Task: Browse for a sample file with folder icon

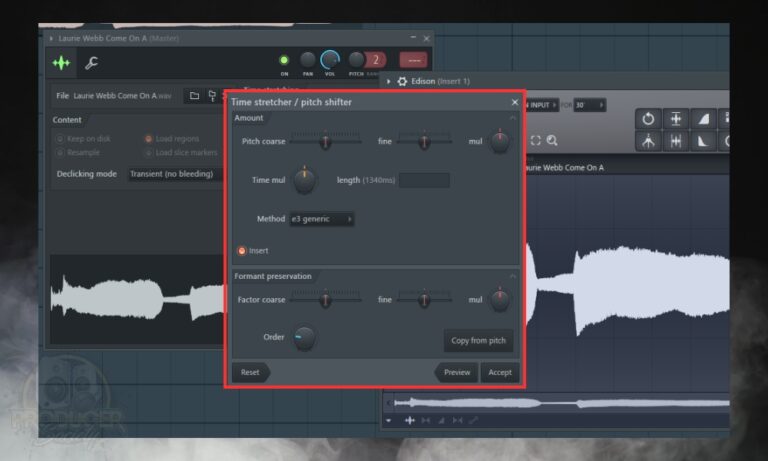Action: 194,96
